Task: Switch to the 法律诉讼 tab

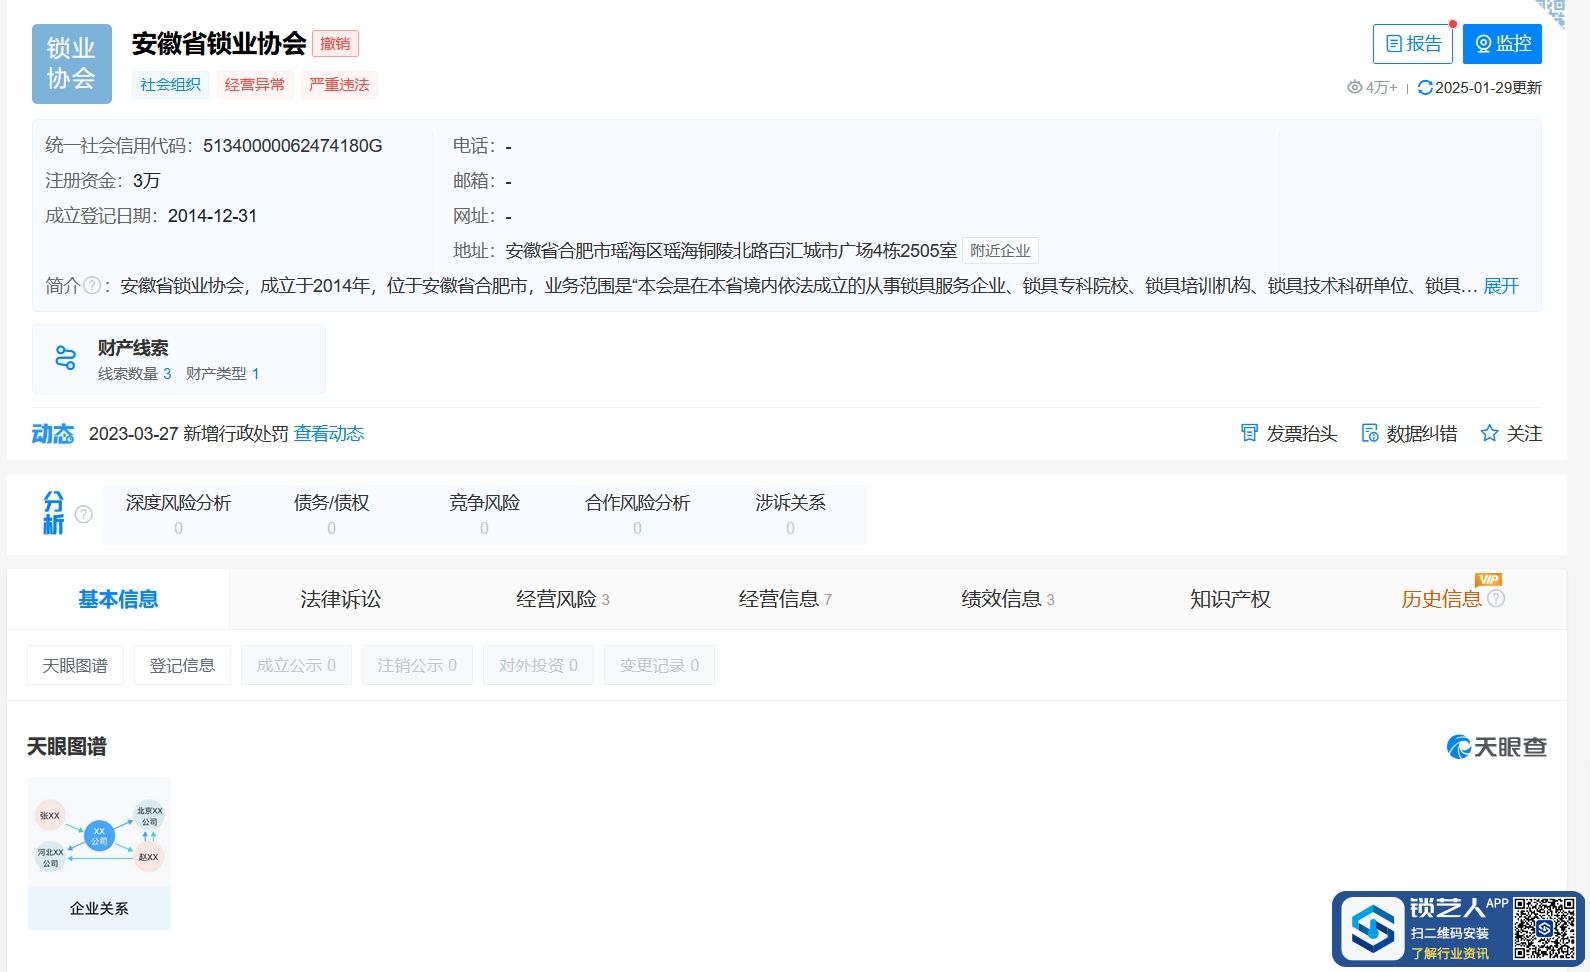Action: pyautogui.click(x=340, y=599)
